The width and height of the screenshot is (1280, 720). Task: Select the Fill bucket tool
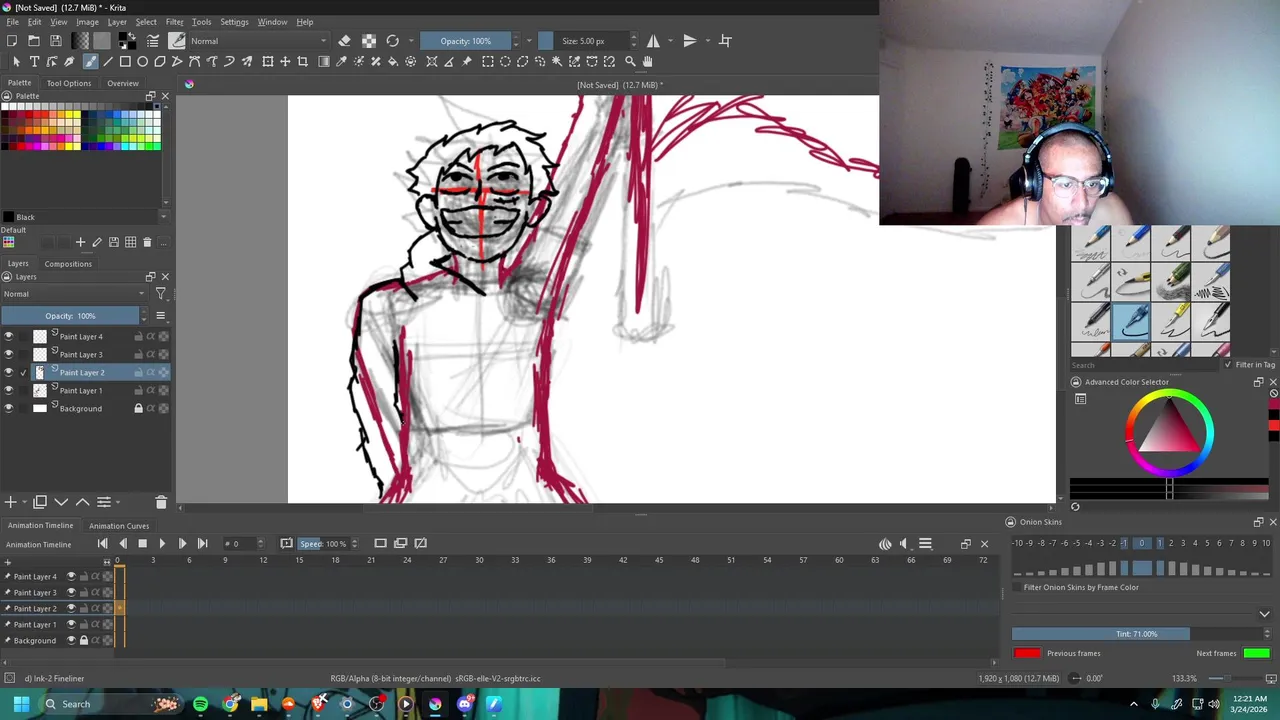[x=393, y=61]
